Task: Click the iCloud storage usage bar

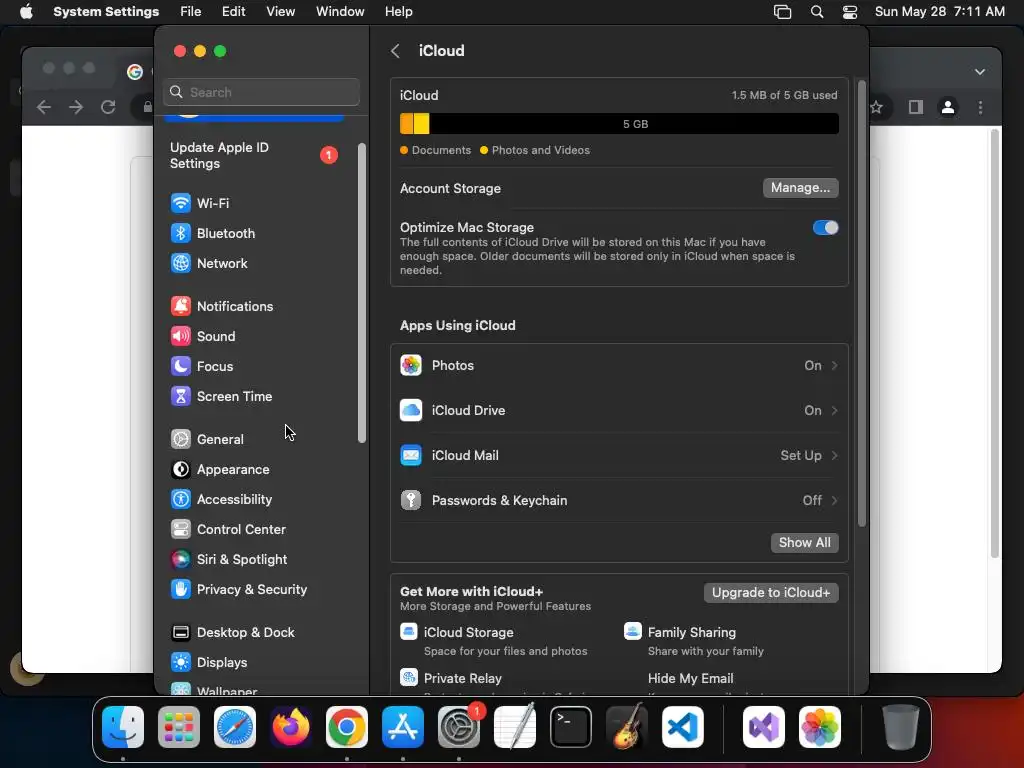Action: pyautogui.click(x=619, y=124)
